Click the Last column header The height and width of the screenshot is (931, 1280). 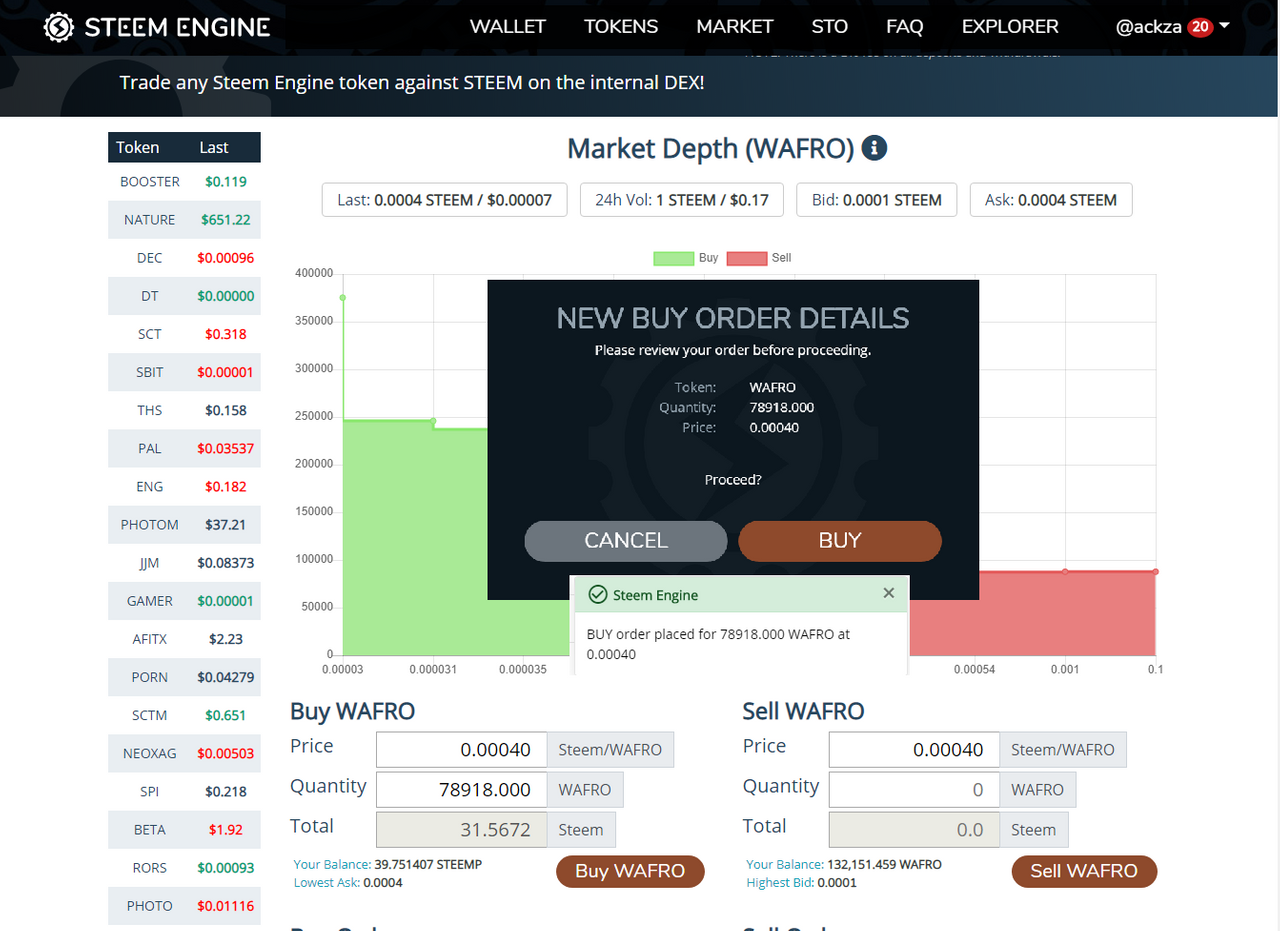(214, 147)
